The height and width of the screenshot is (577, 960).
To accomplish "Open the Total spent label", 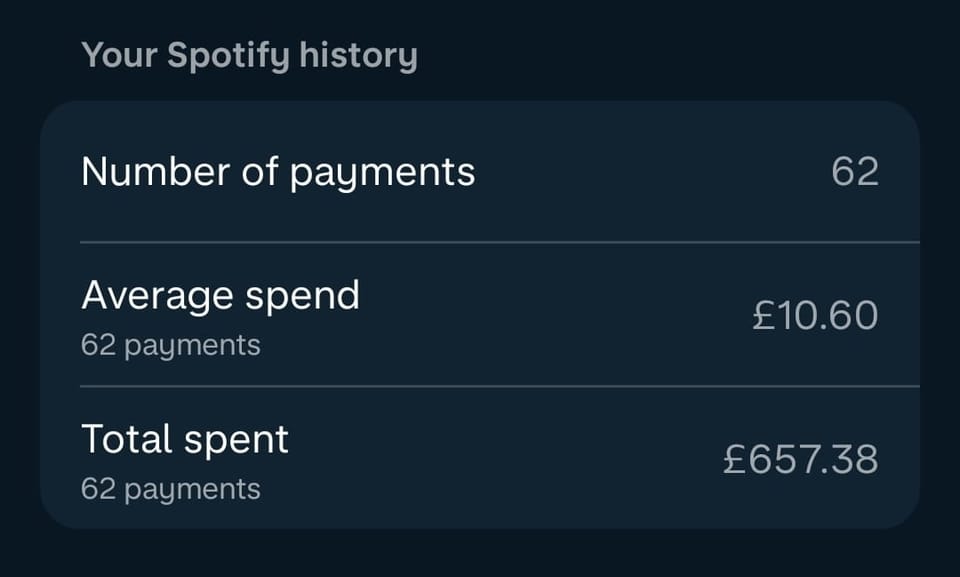I will [x=185, y=440].
